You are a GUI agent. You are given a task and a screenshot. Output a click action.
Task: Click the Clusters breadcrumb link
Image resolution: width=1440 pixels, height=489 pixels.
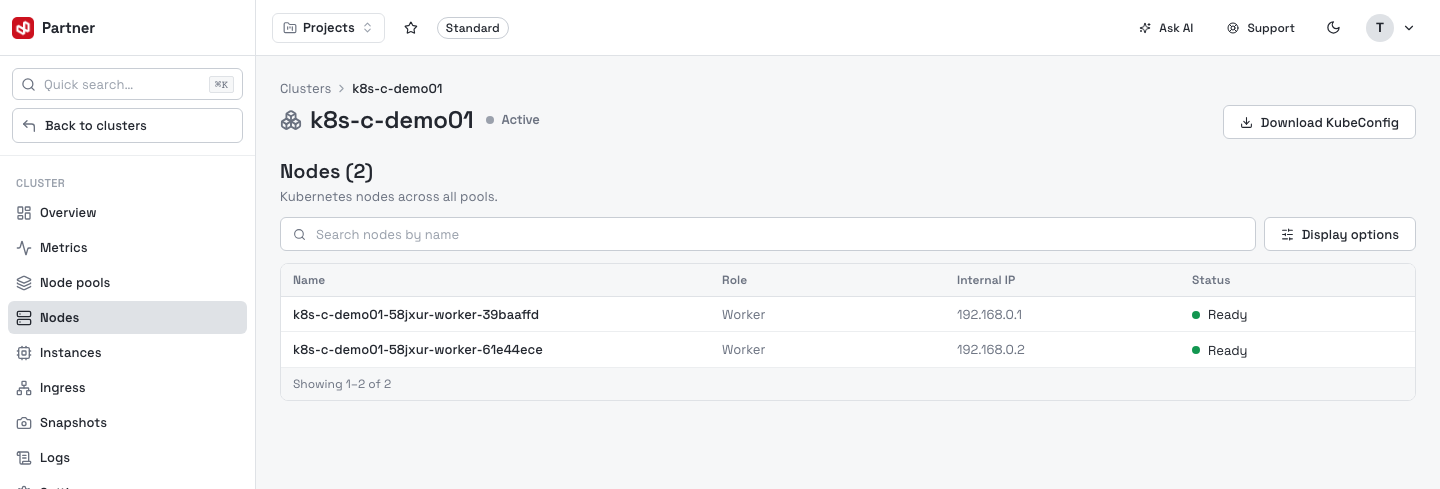pyautogui.click(x=305, y=89)
